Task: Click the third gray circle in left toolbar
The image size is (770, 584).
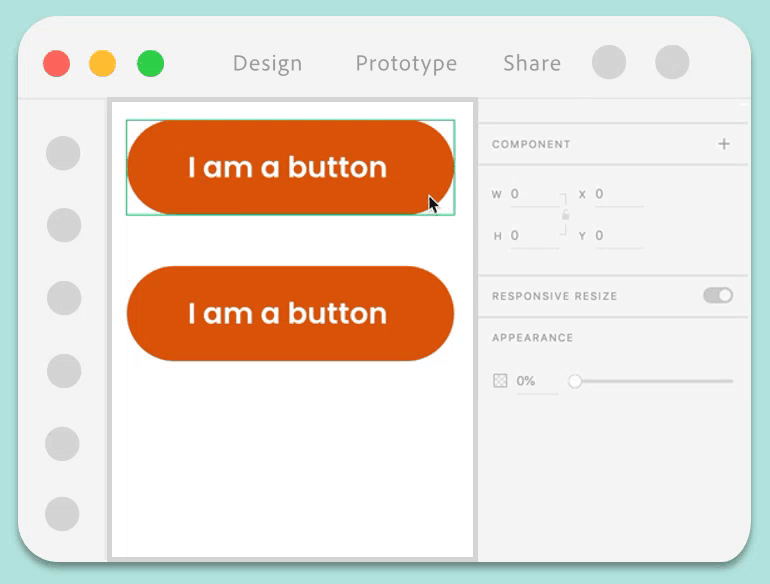Action: 64,298
